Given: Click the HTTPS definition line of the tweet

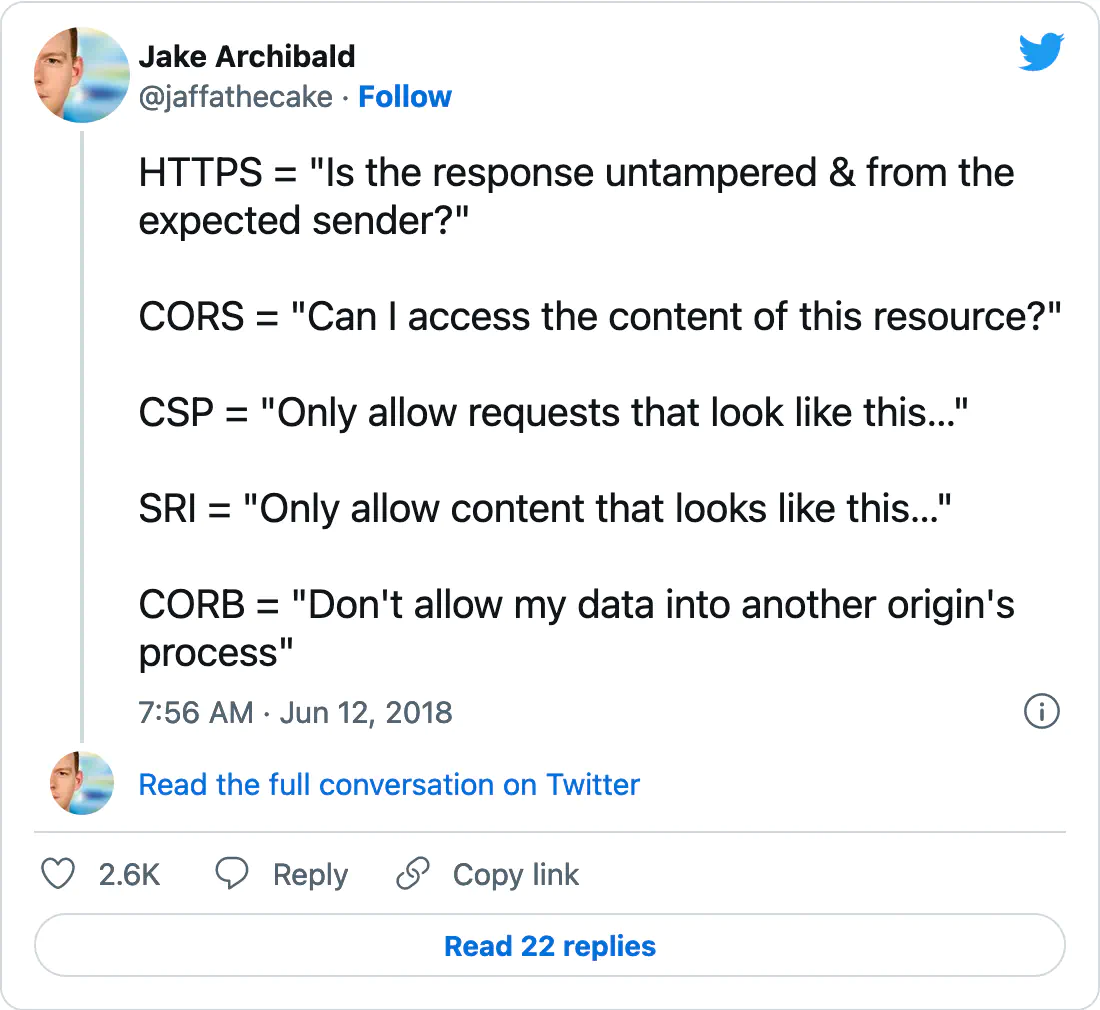Looking at the screenshot, I should click(x=577, y=196).
